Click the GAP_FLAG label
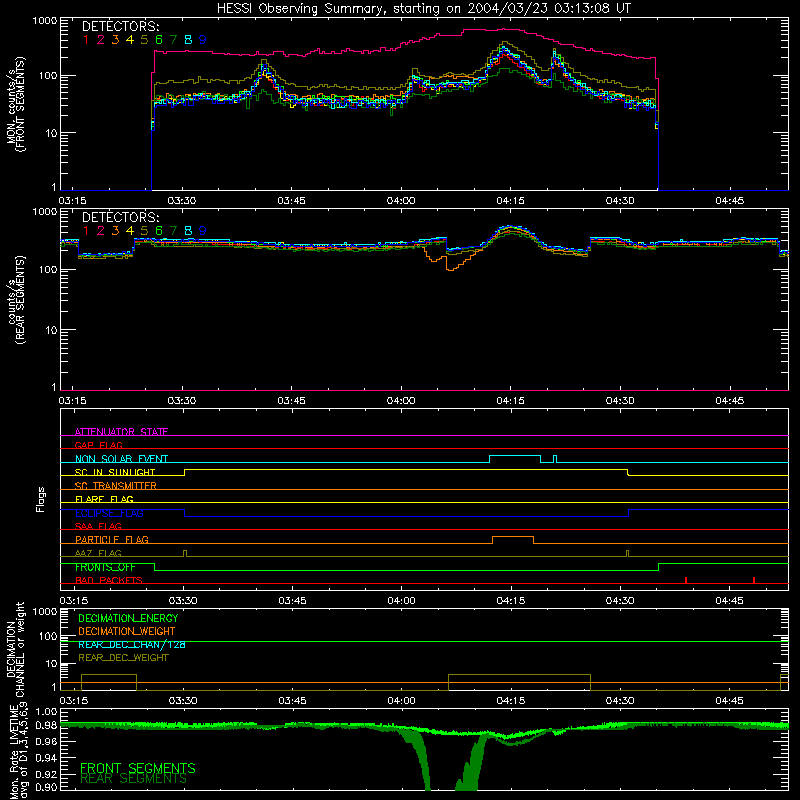 click(x=98, y=445)
